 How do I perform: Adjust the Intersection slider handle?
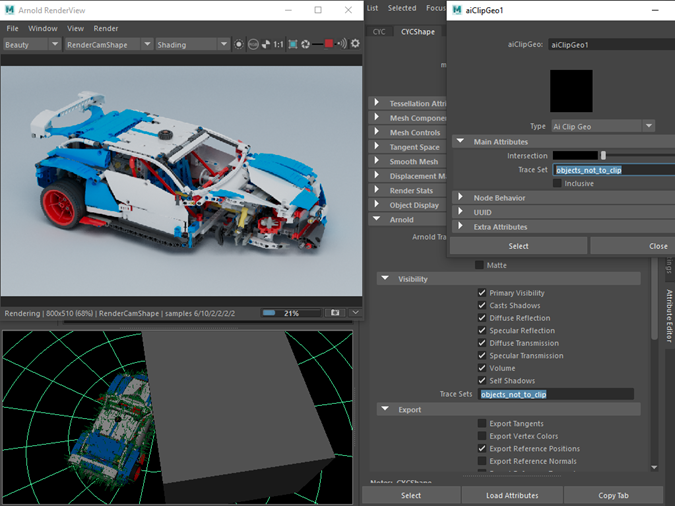[x=603, y=155]
